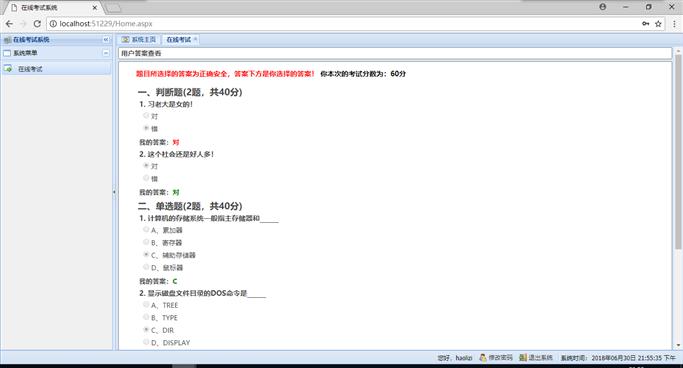Collapse the 在线考试系统 left panel

[x=106, y=40]
